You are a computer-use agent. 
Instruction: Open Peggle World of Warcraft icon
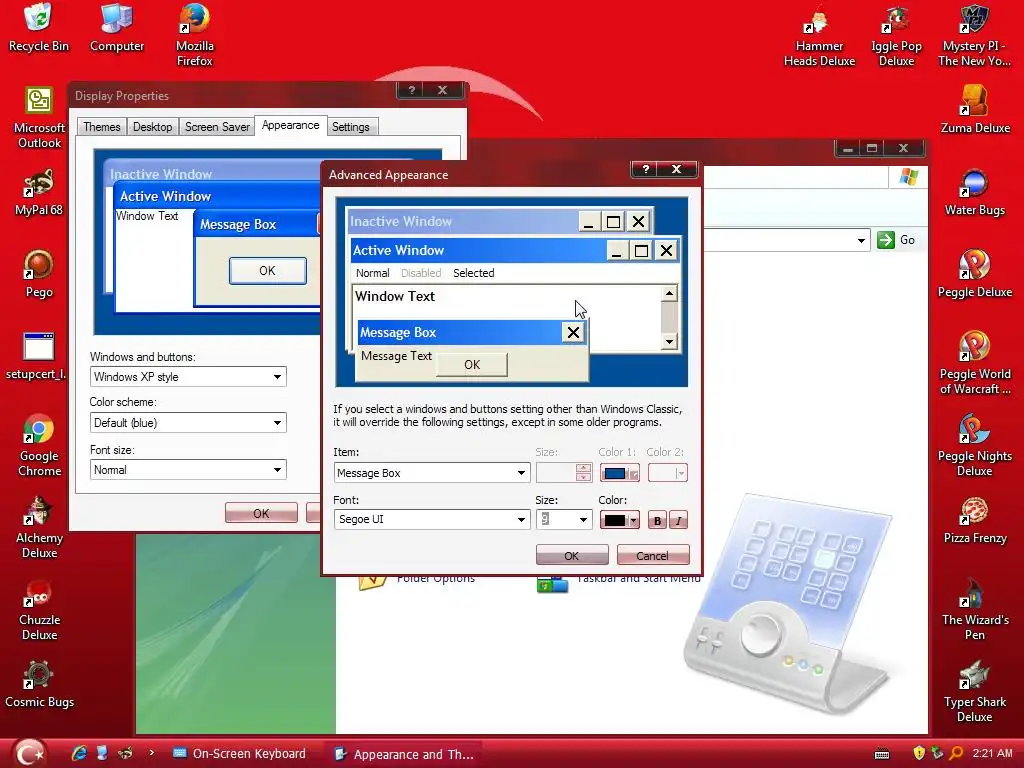(974, 364)
